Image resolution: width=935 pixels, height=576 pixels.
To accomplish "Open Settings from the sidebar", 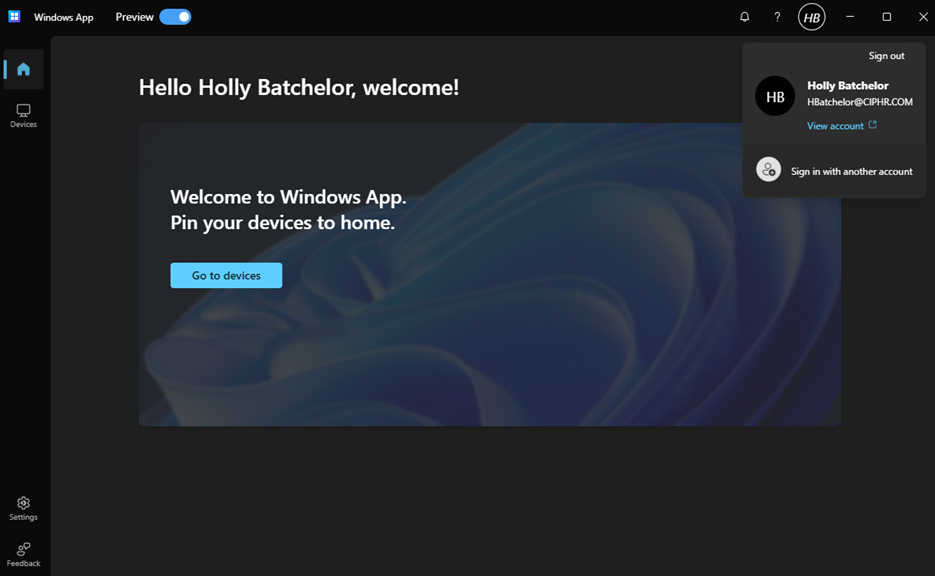I will click(x=23, y=509).
